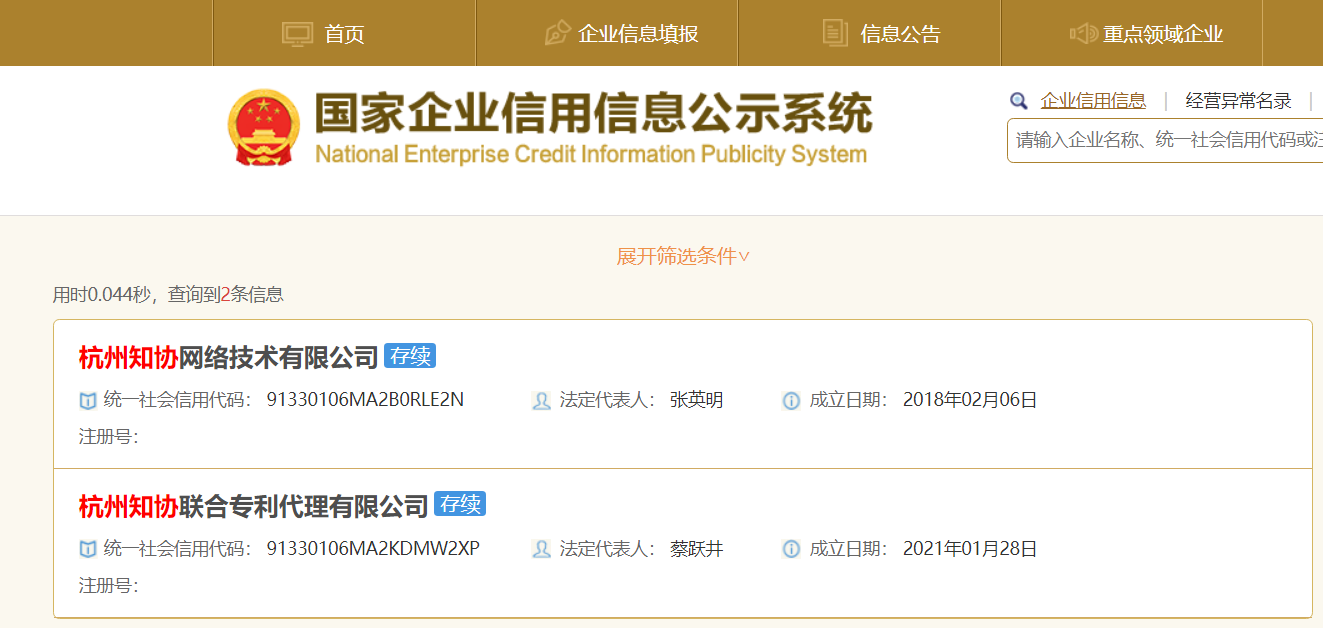Click the 国家企业信用信息公示系统 site title

point(593,113)
